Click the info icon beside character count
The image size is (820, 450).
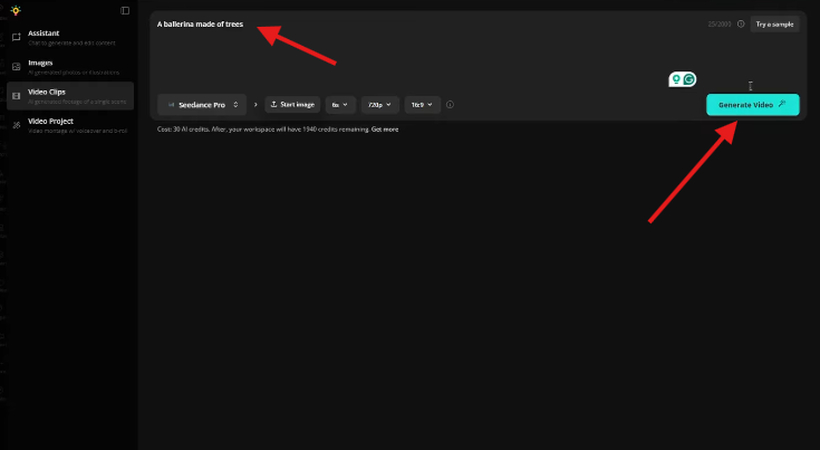coord(741,24)
